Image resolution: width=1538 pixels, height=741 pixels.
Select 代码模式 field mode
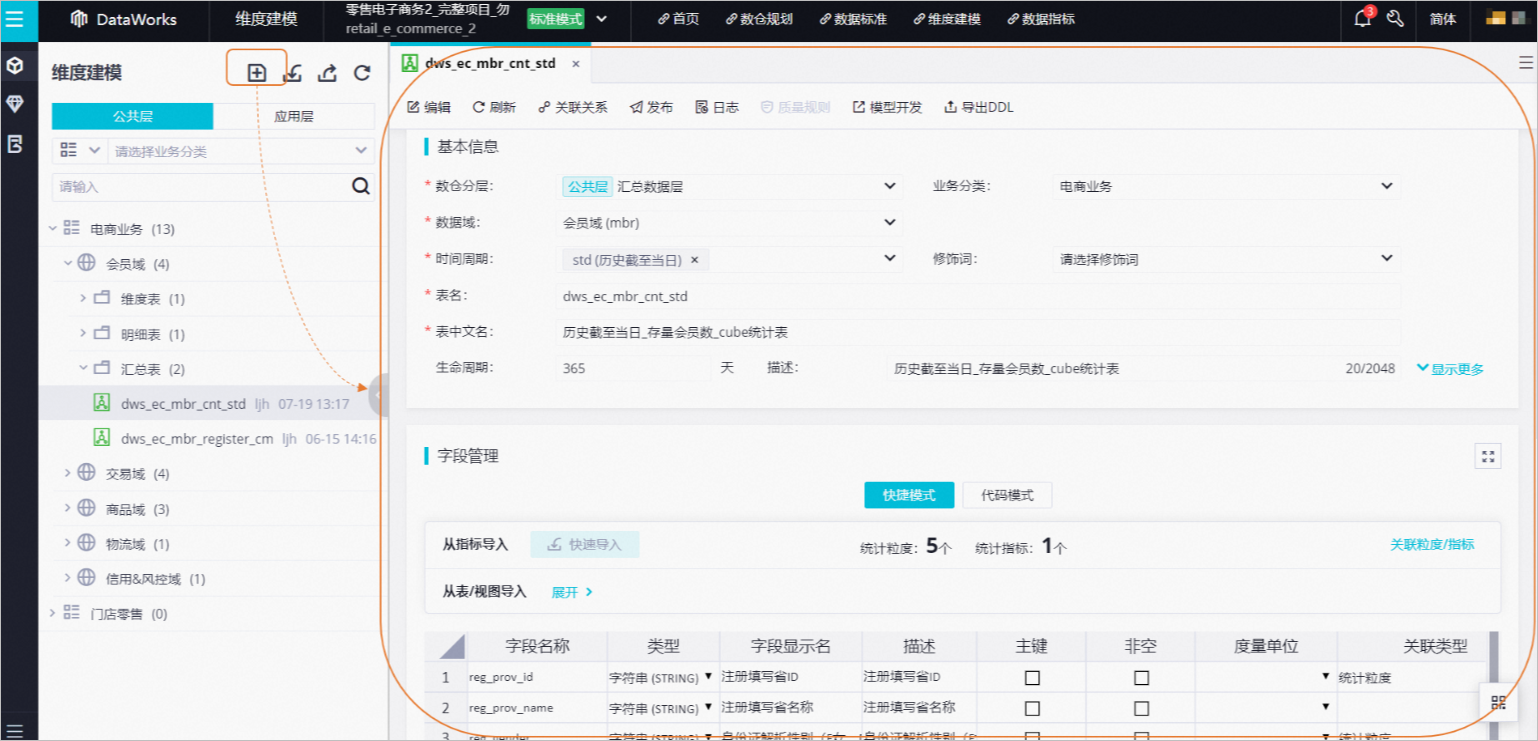1007,495
